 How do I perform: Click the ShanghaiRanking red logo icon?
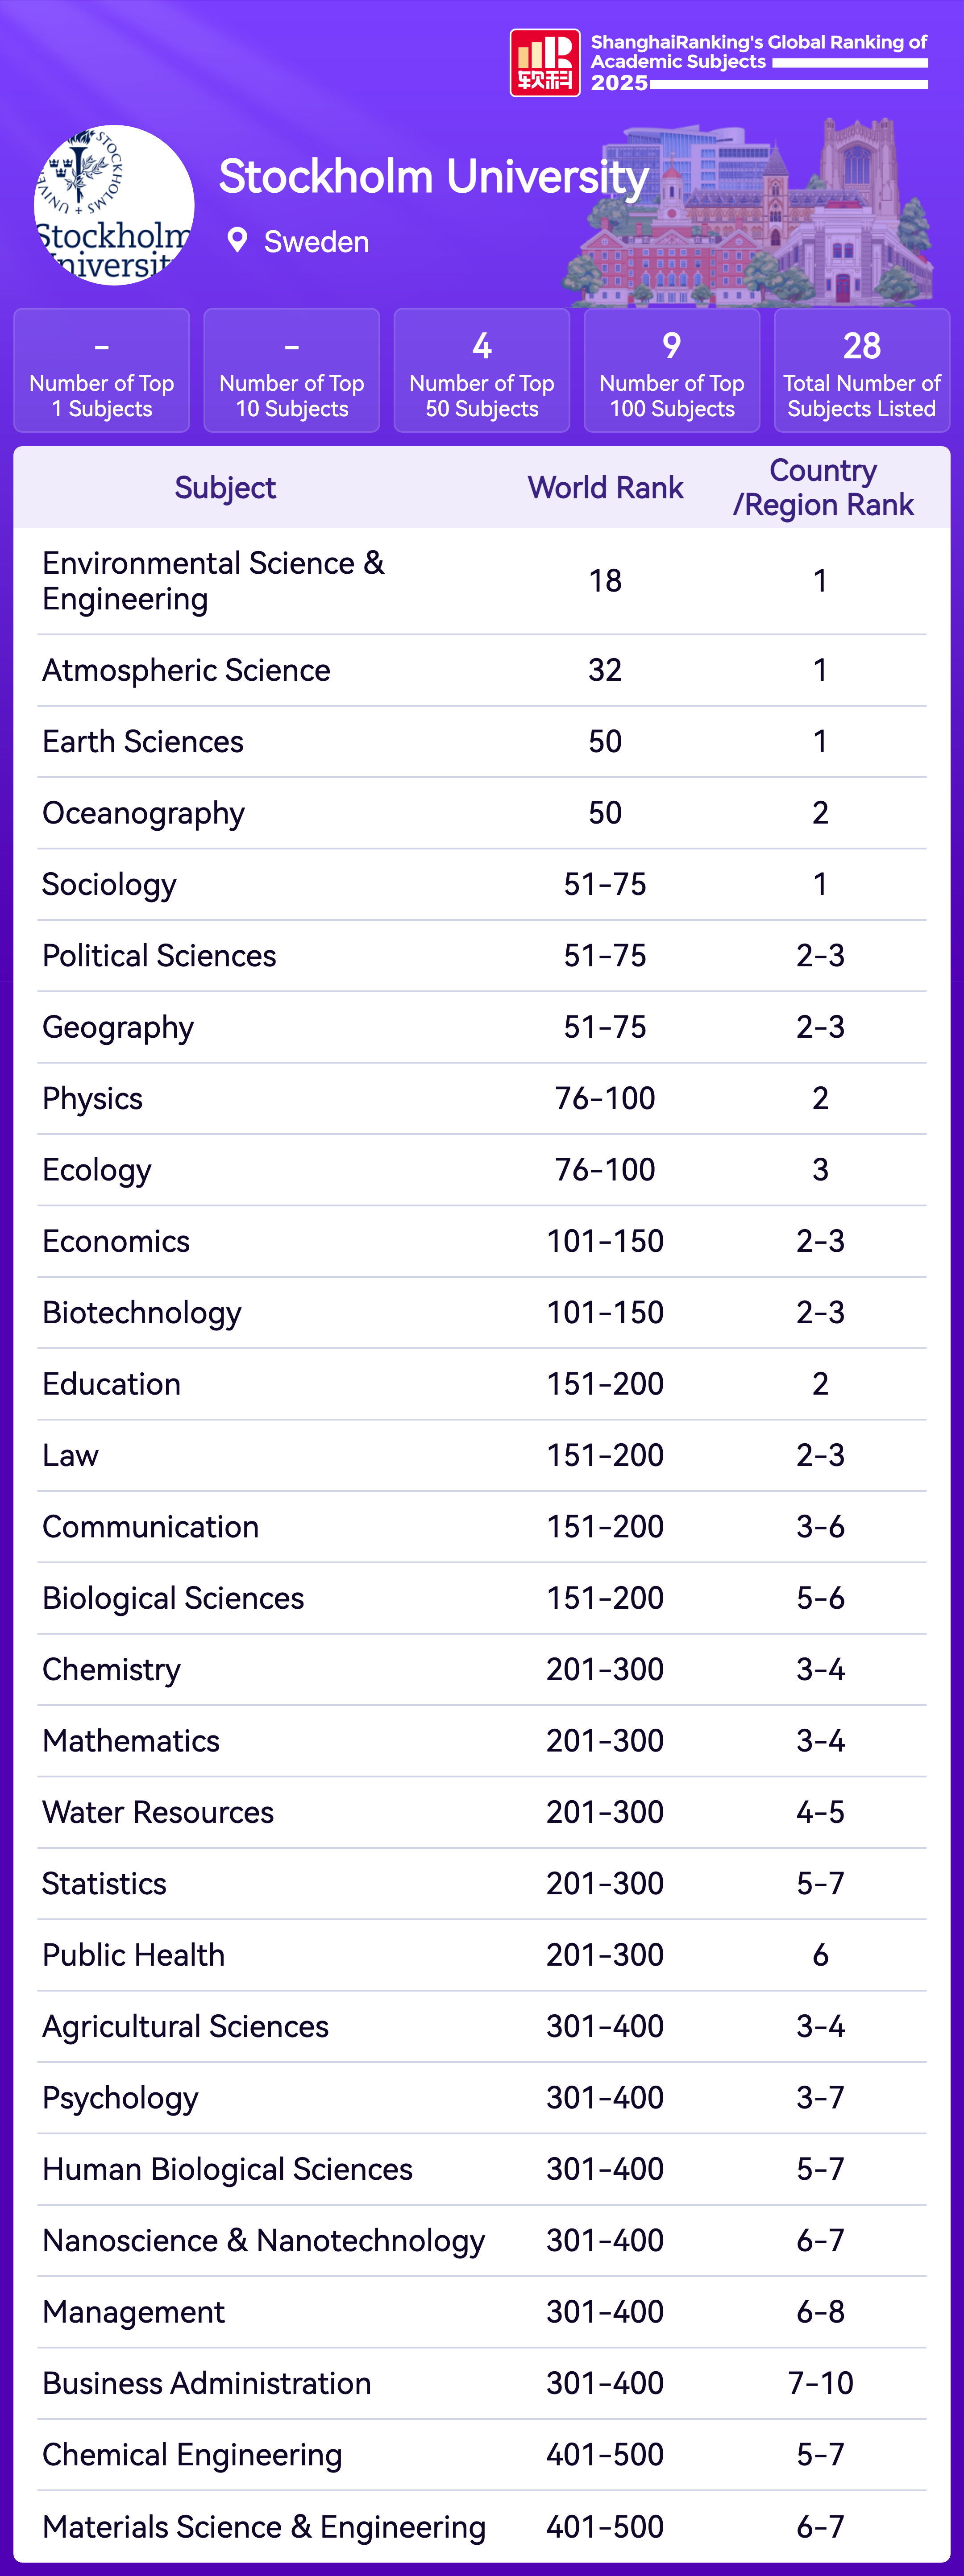click(544, 63)
